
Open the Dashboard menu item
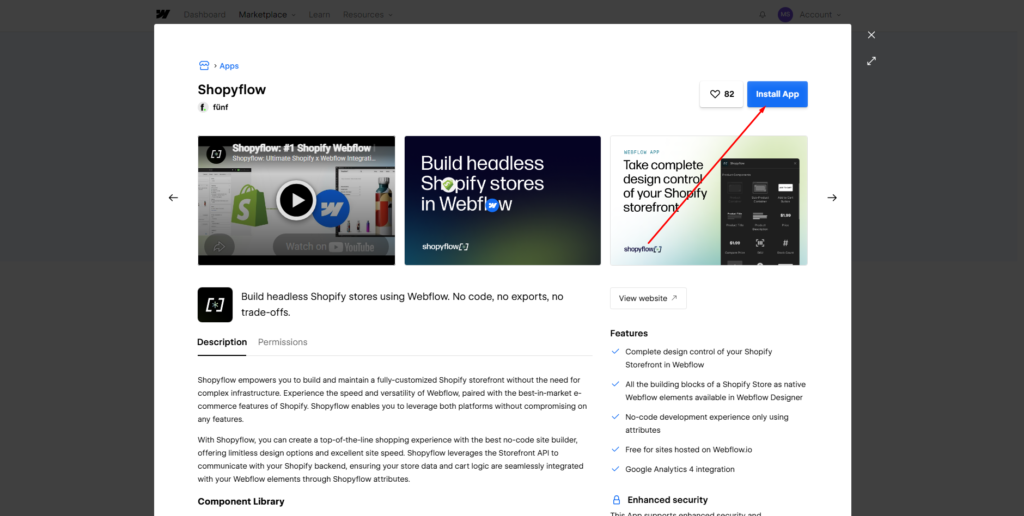(205, 15)
